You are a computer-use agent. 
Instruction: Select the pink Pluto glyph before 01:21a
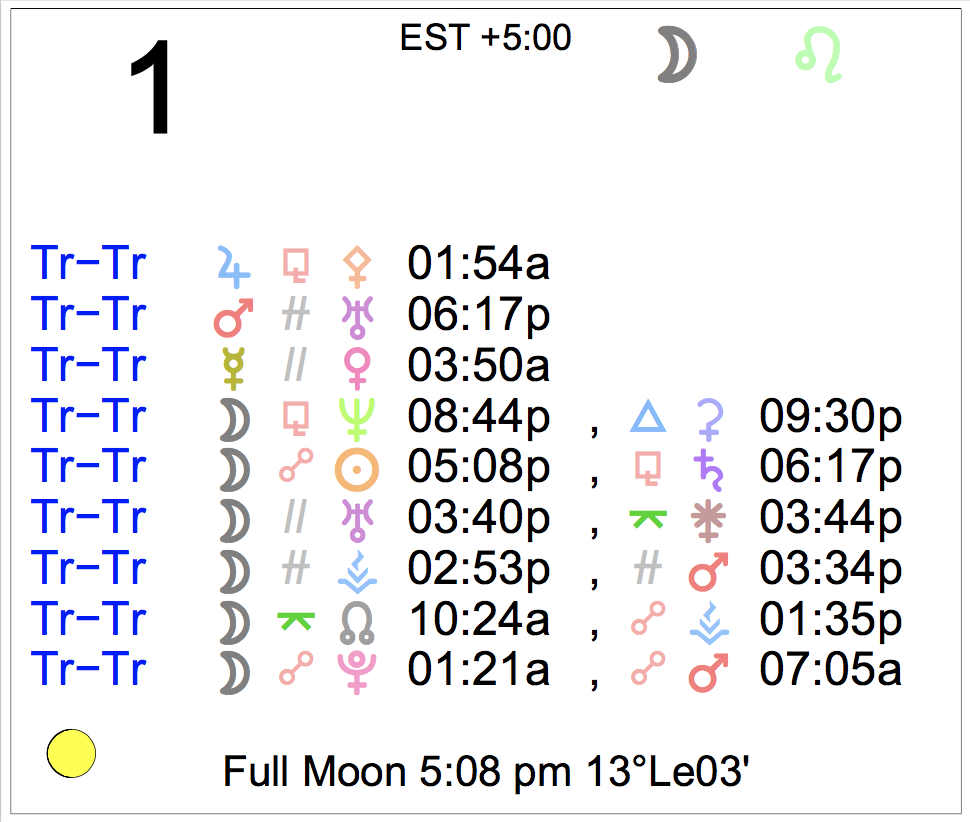(357, 672)
